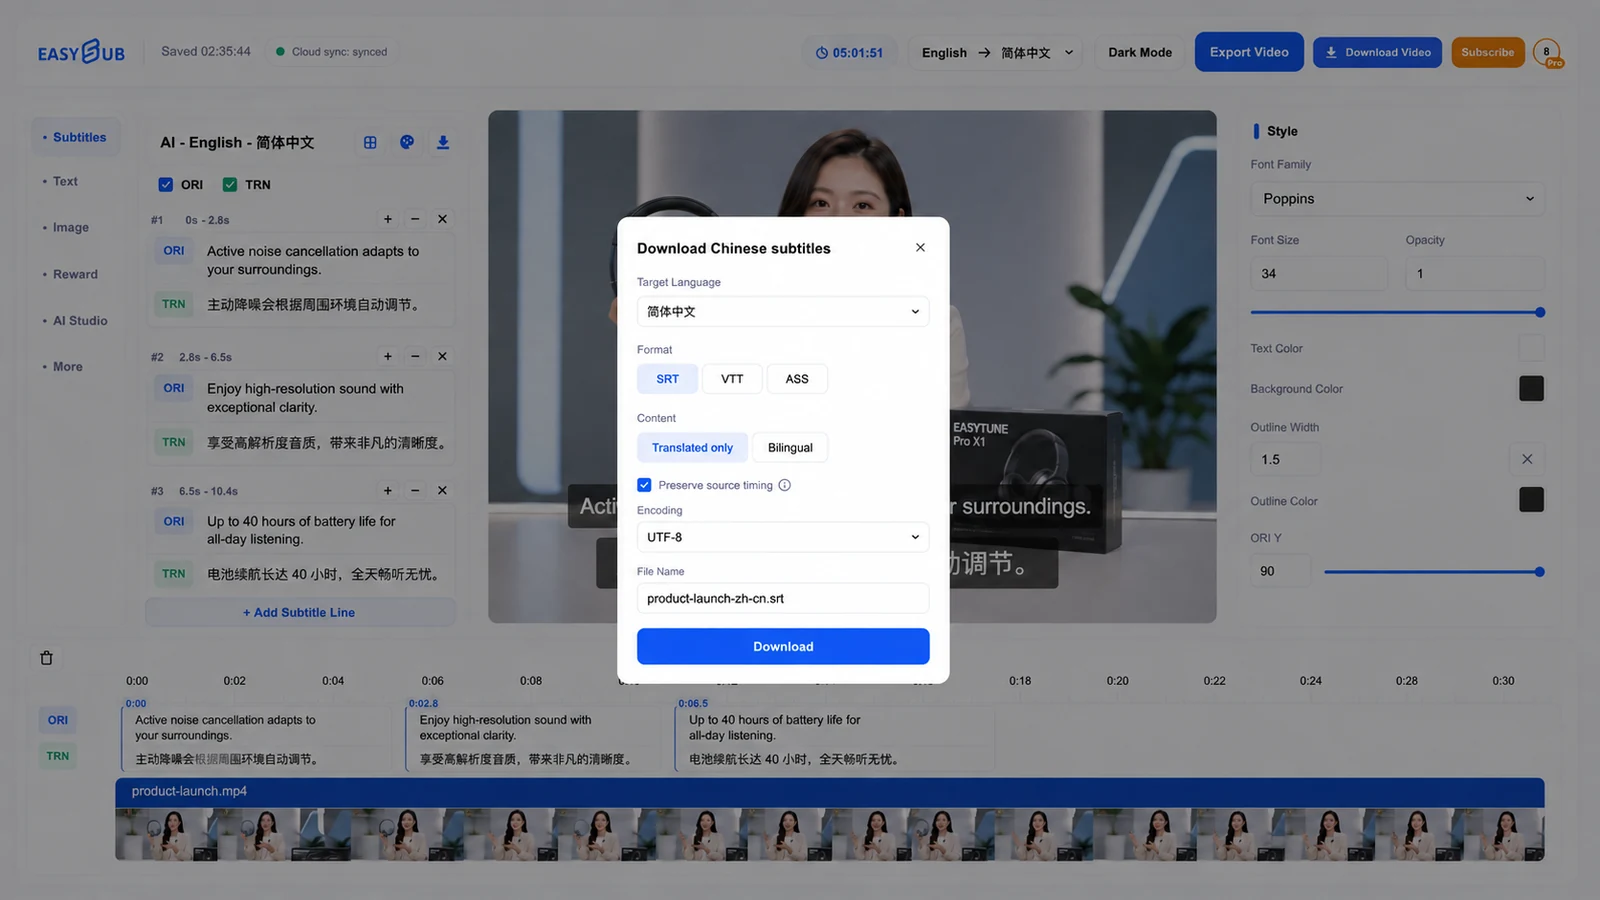
Task: Select VTT format
Action: coord(732,379)
